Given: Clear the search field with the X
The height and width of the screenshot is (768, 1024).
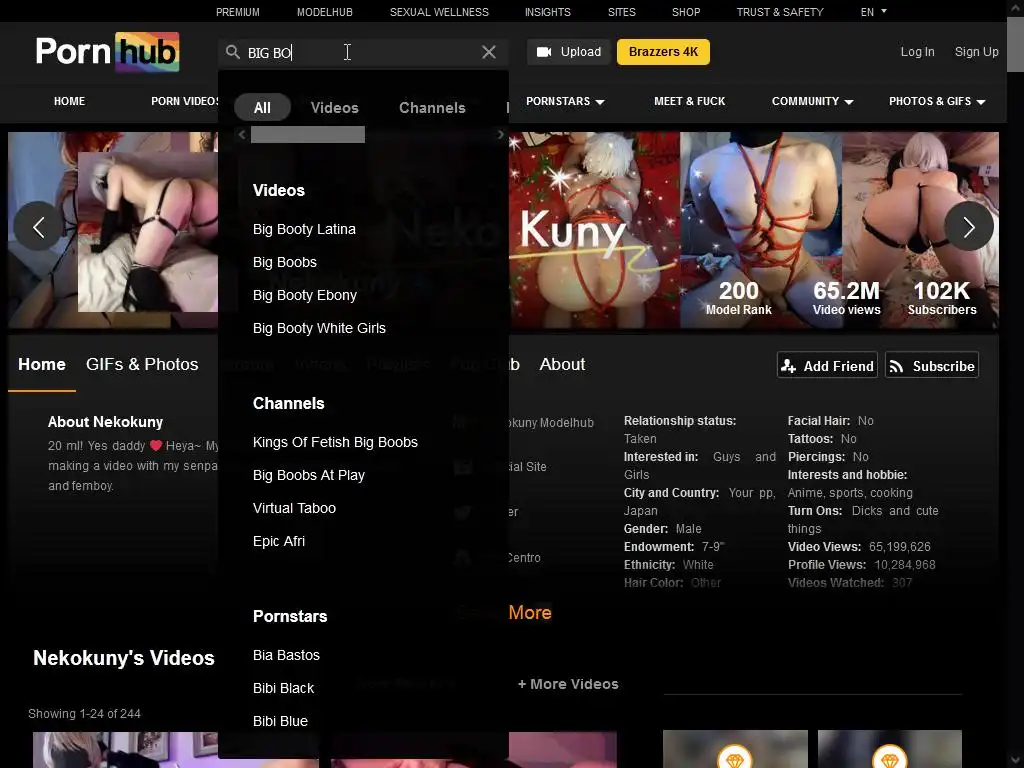Looking at the screenshot, I should click(x=488, y=52).
